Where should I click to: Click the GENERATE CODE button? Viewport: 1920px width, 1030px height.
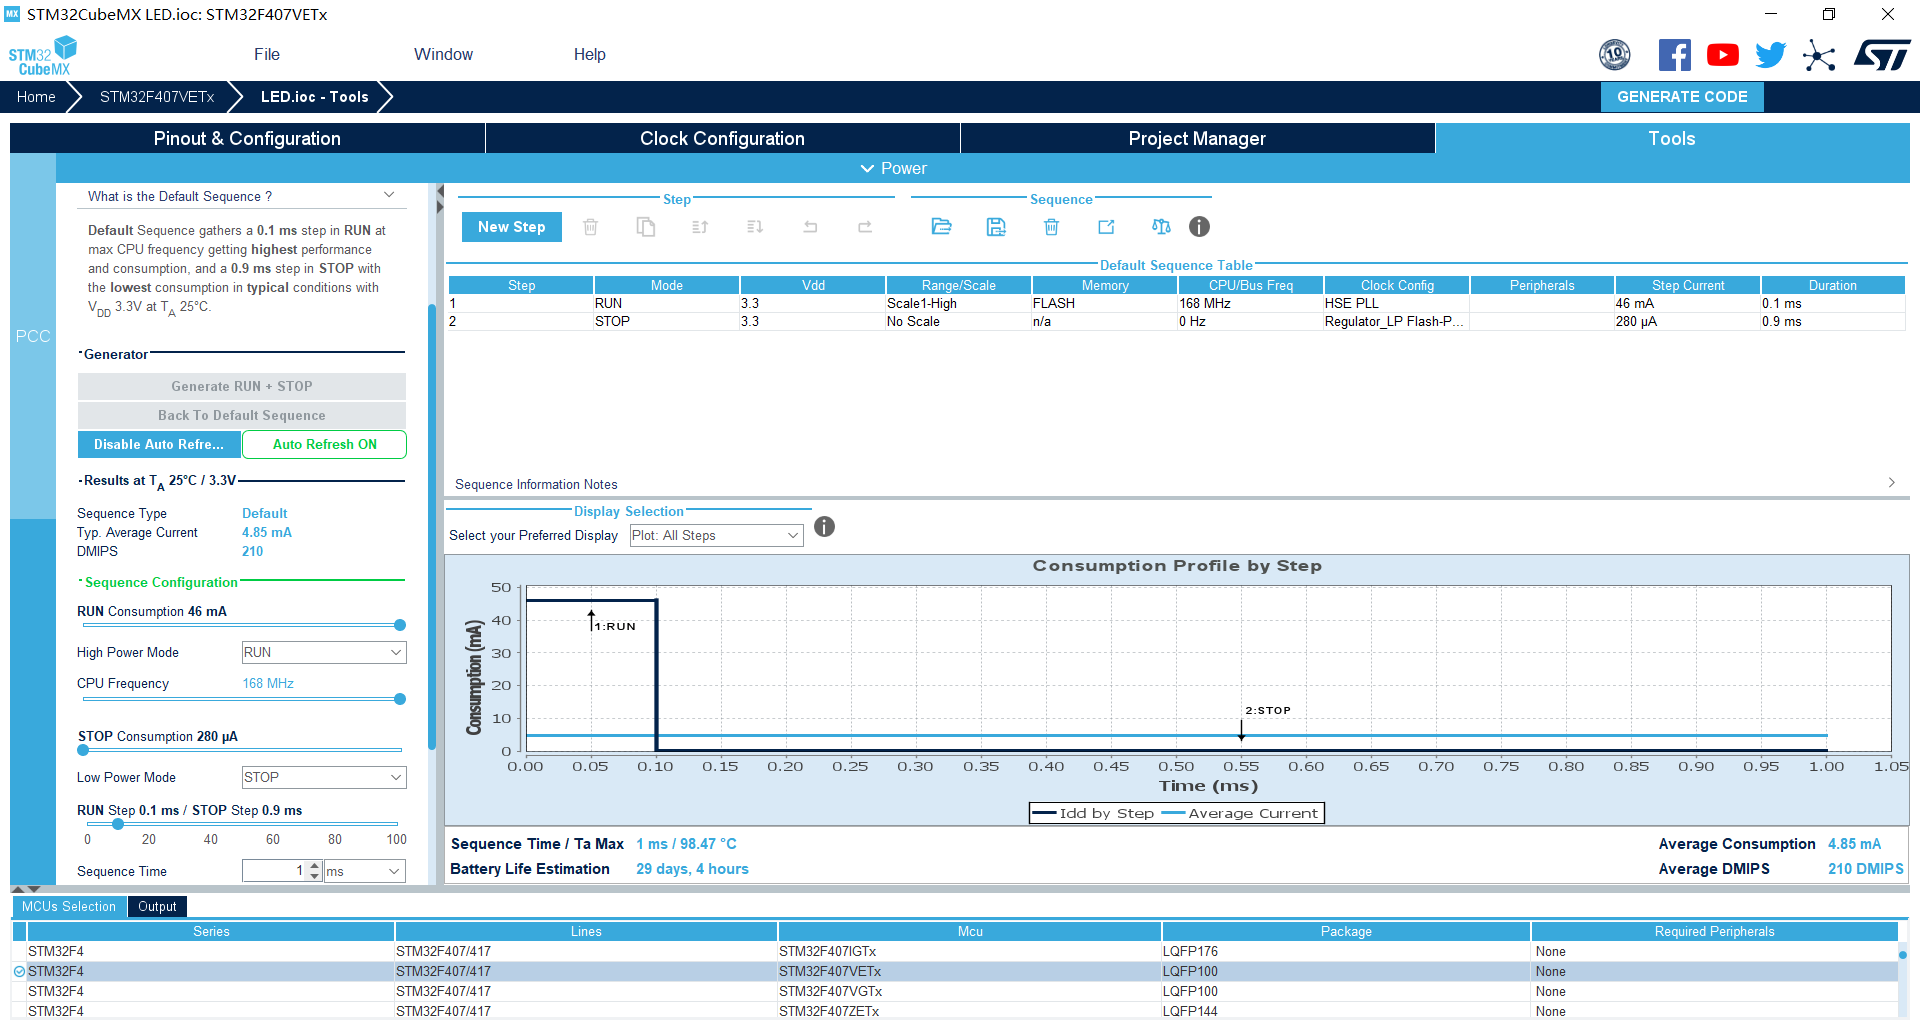(x=1682, y=97)
